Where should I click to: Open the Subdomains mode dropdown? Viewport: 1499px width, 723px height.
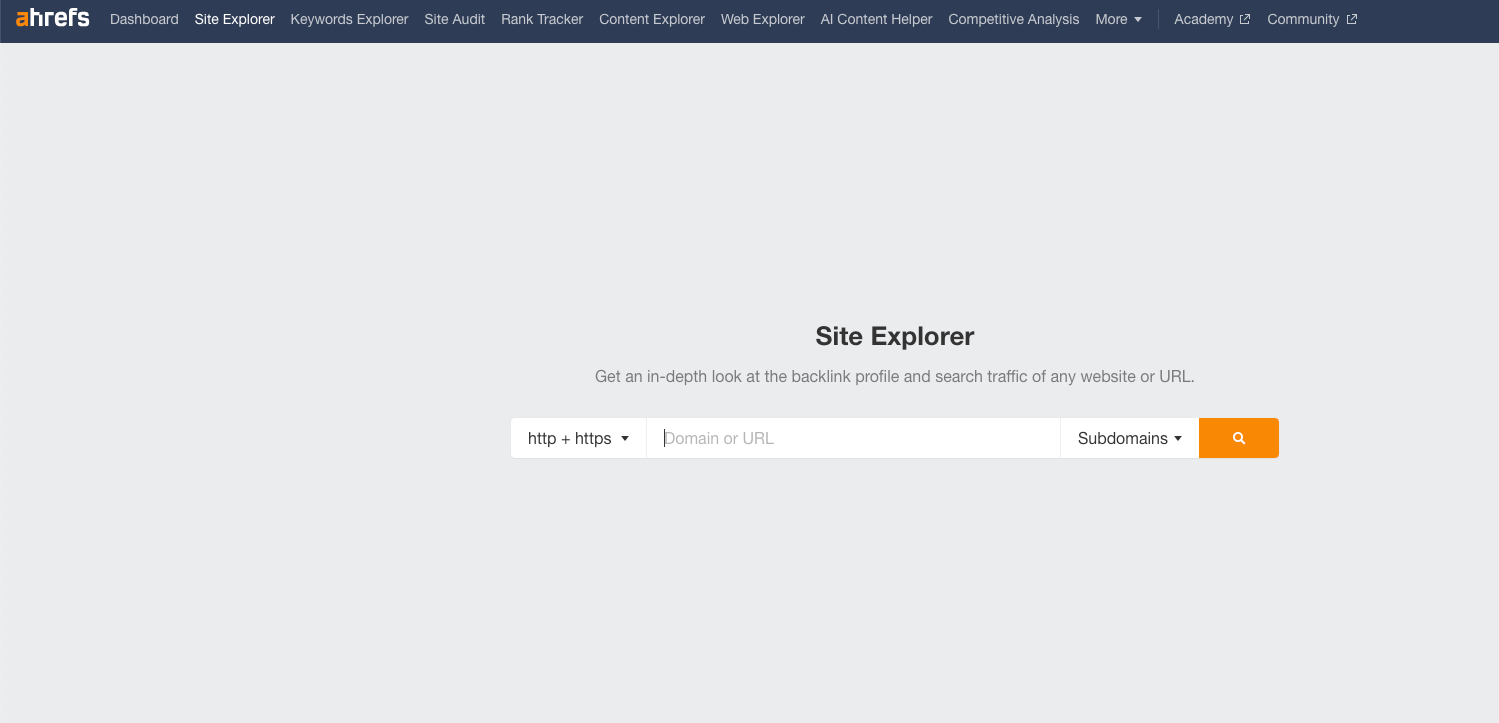[x=1130, y=438]
